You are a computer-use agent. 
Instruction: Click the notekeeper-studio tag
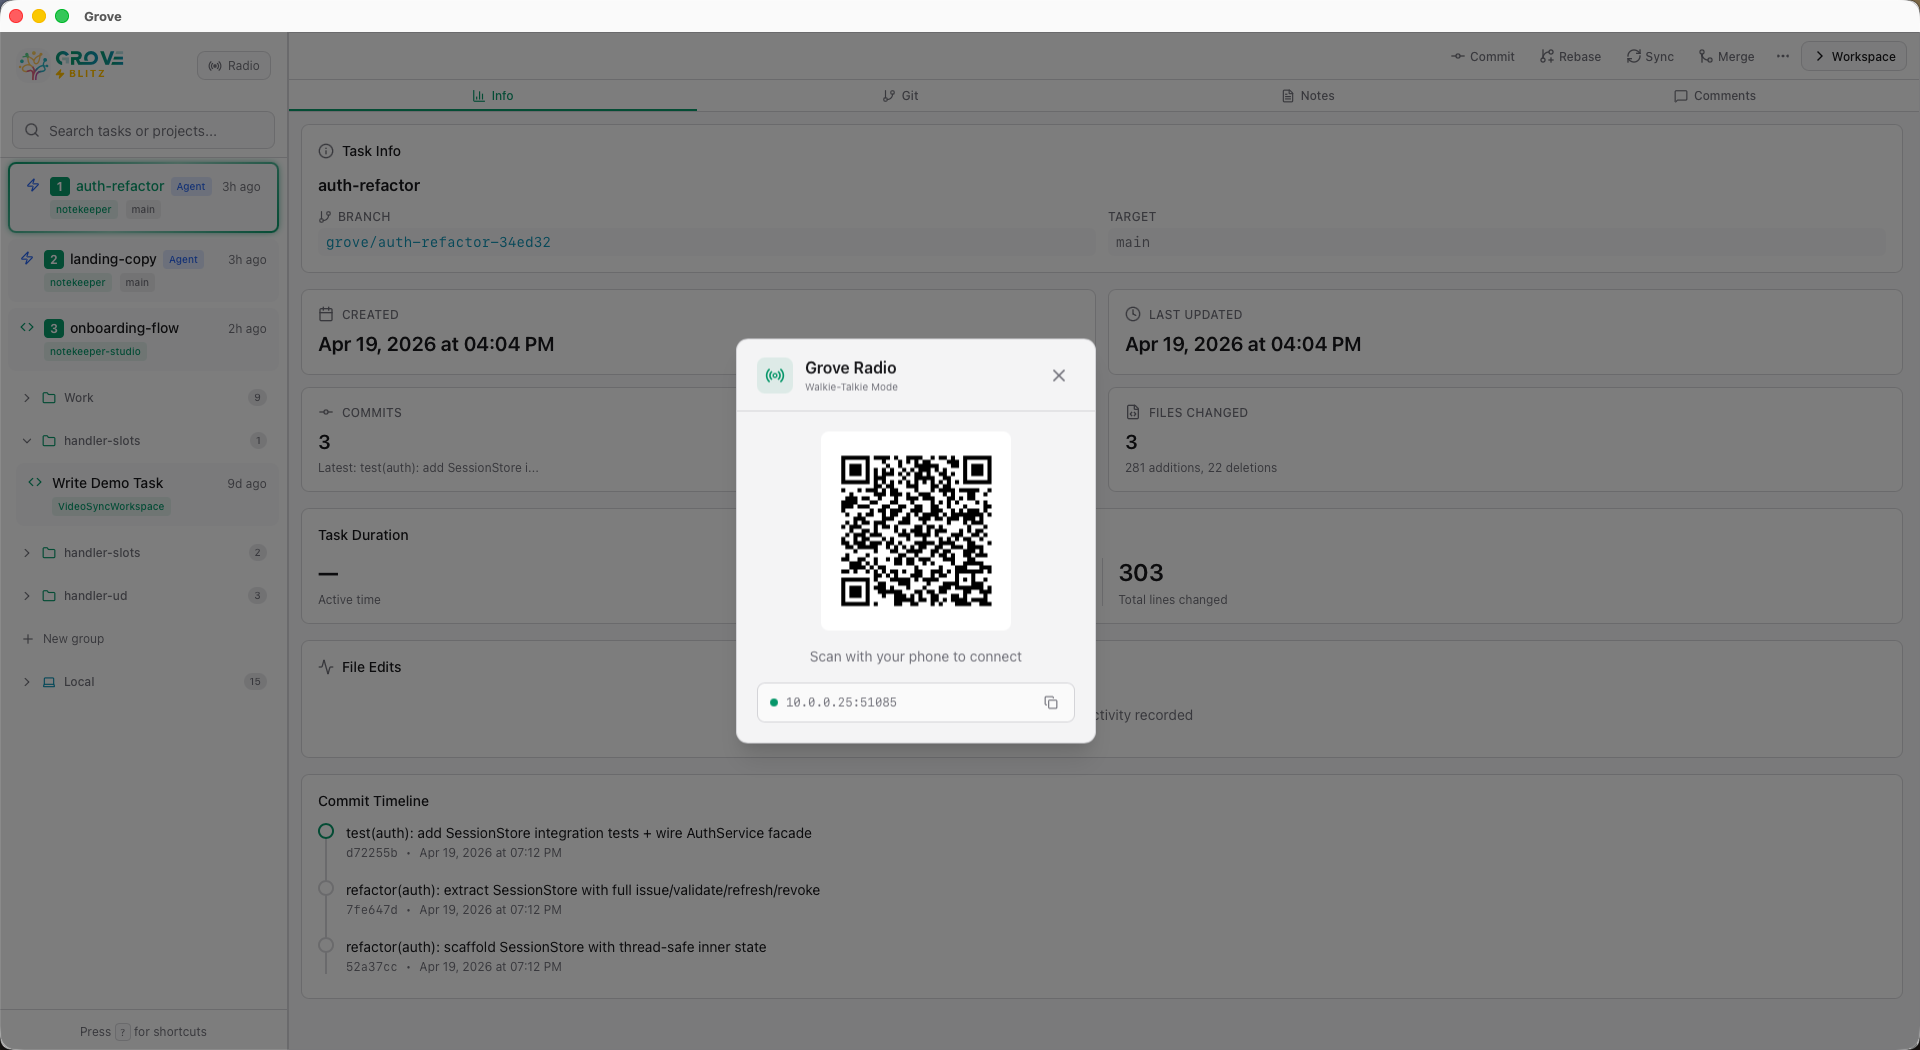[x=95, y=352]
